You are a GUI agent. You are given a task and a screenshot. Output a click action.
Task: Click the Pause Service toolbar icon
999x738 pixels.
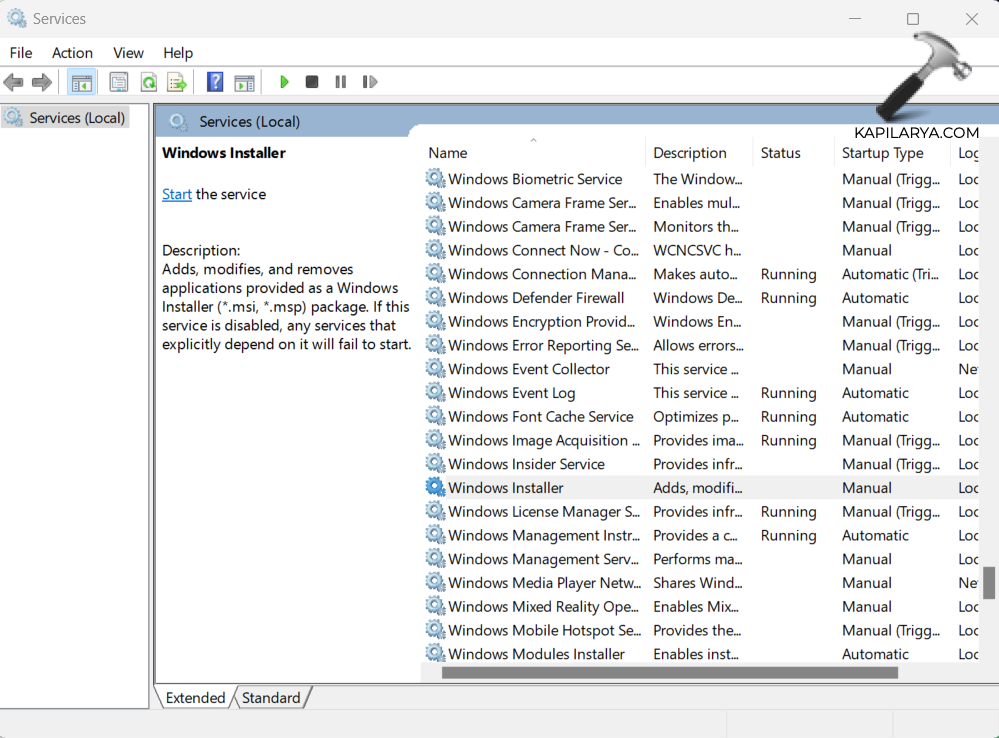tap(341, 82)
